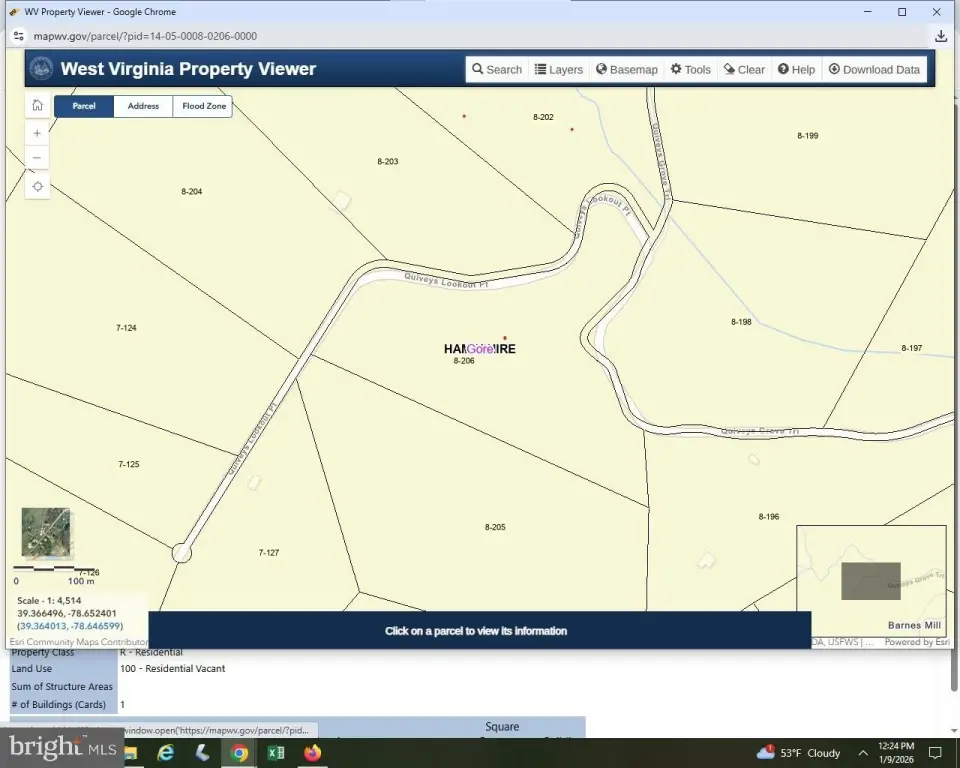Expand the Tools menu
Screen dimensions: 960x768
point(690,70)
